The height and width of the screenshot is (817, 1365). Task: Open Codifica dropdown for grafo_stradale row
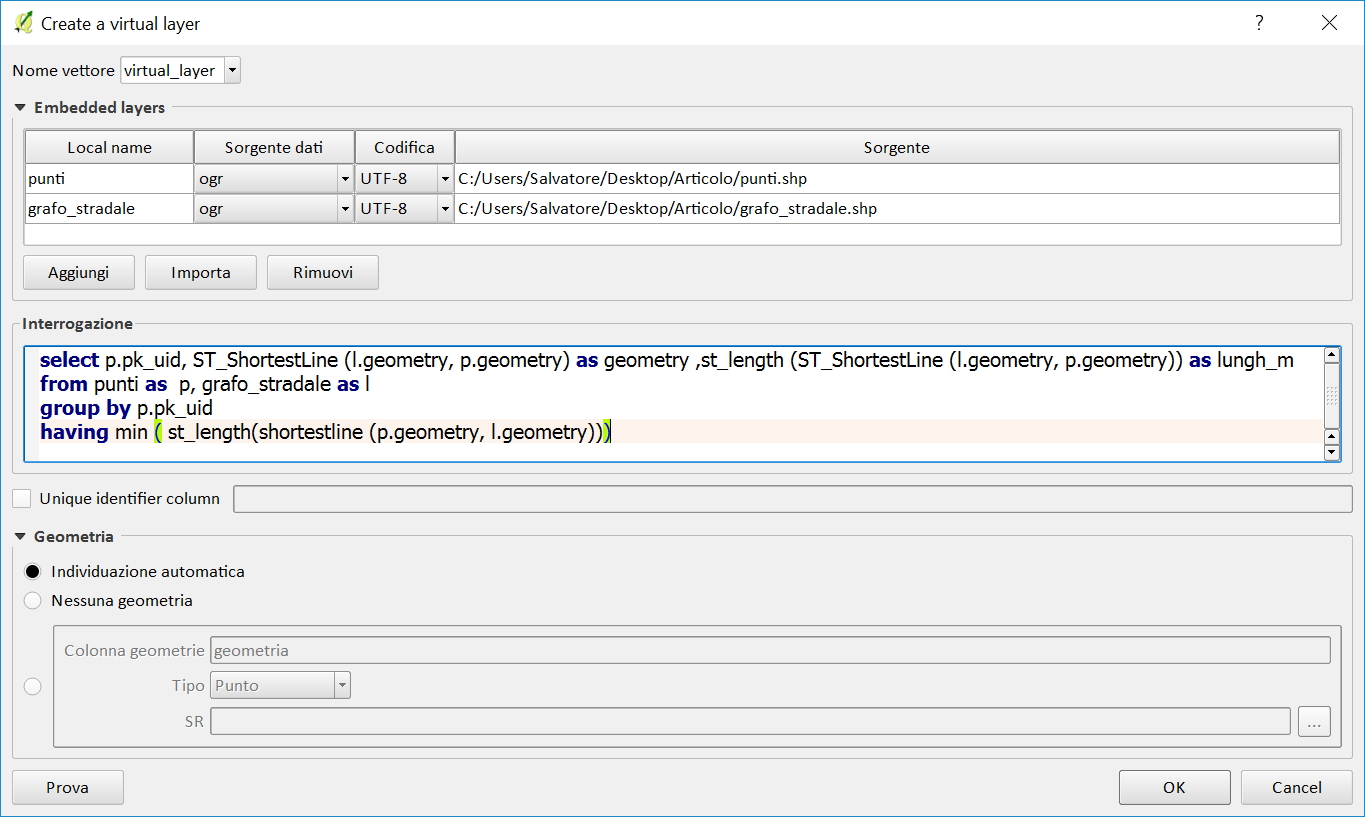click(444, 209)
